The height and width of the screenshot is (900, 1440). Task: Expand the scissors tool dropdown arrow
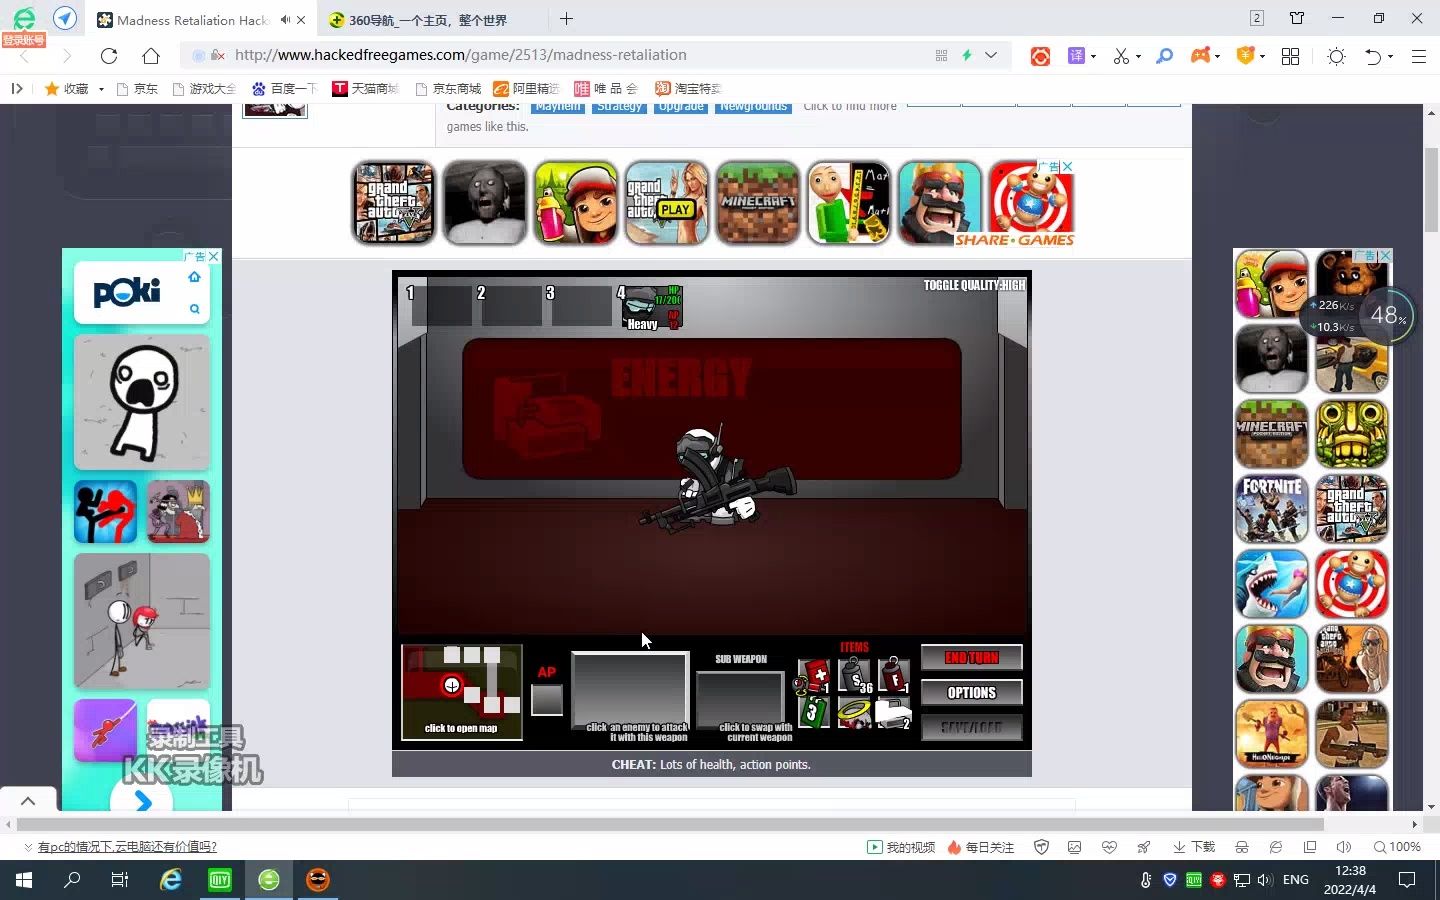[1138, 56]
